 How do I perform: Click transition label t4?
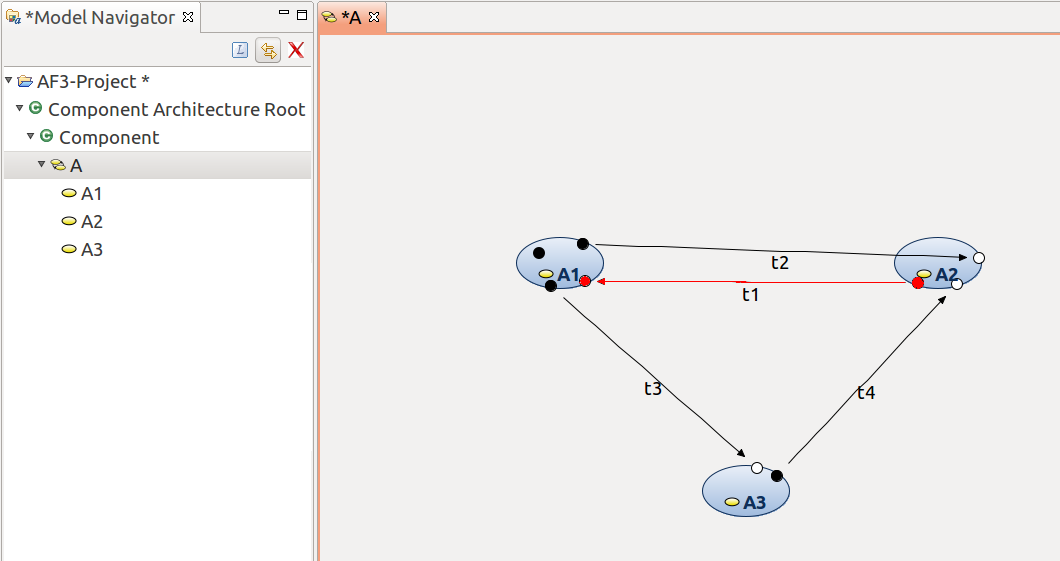866,392
